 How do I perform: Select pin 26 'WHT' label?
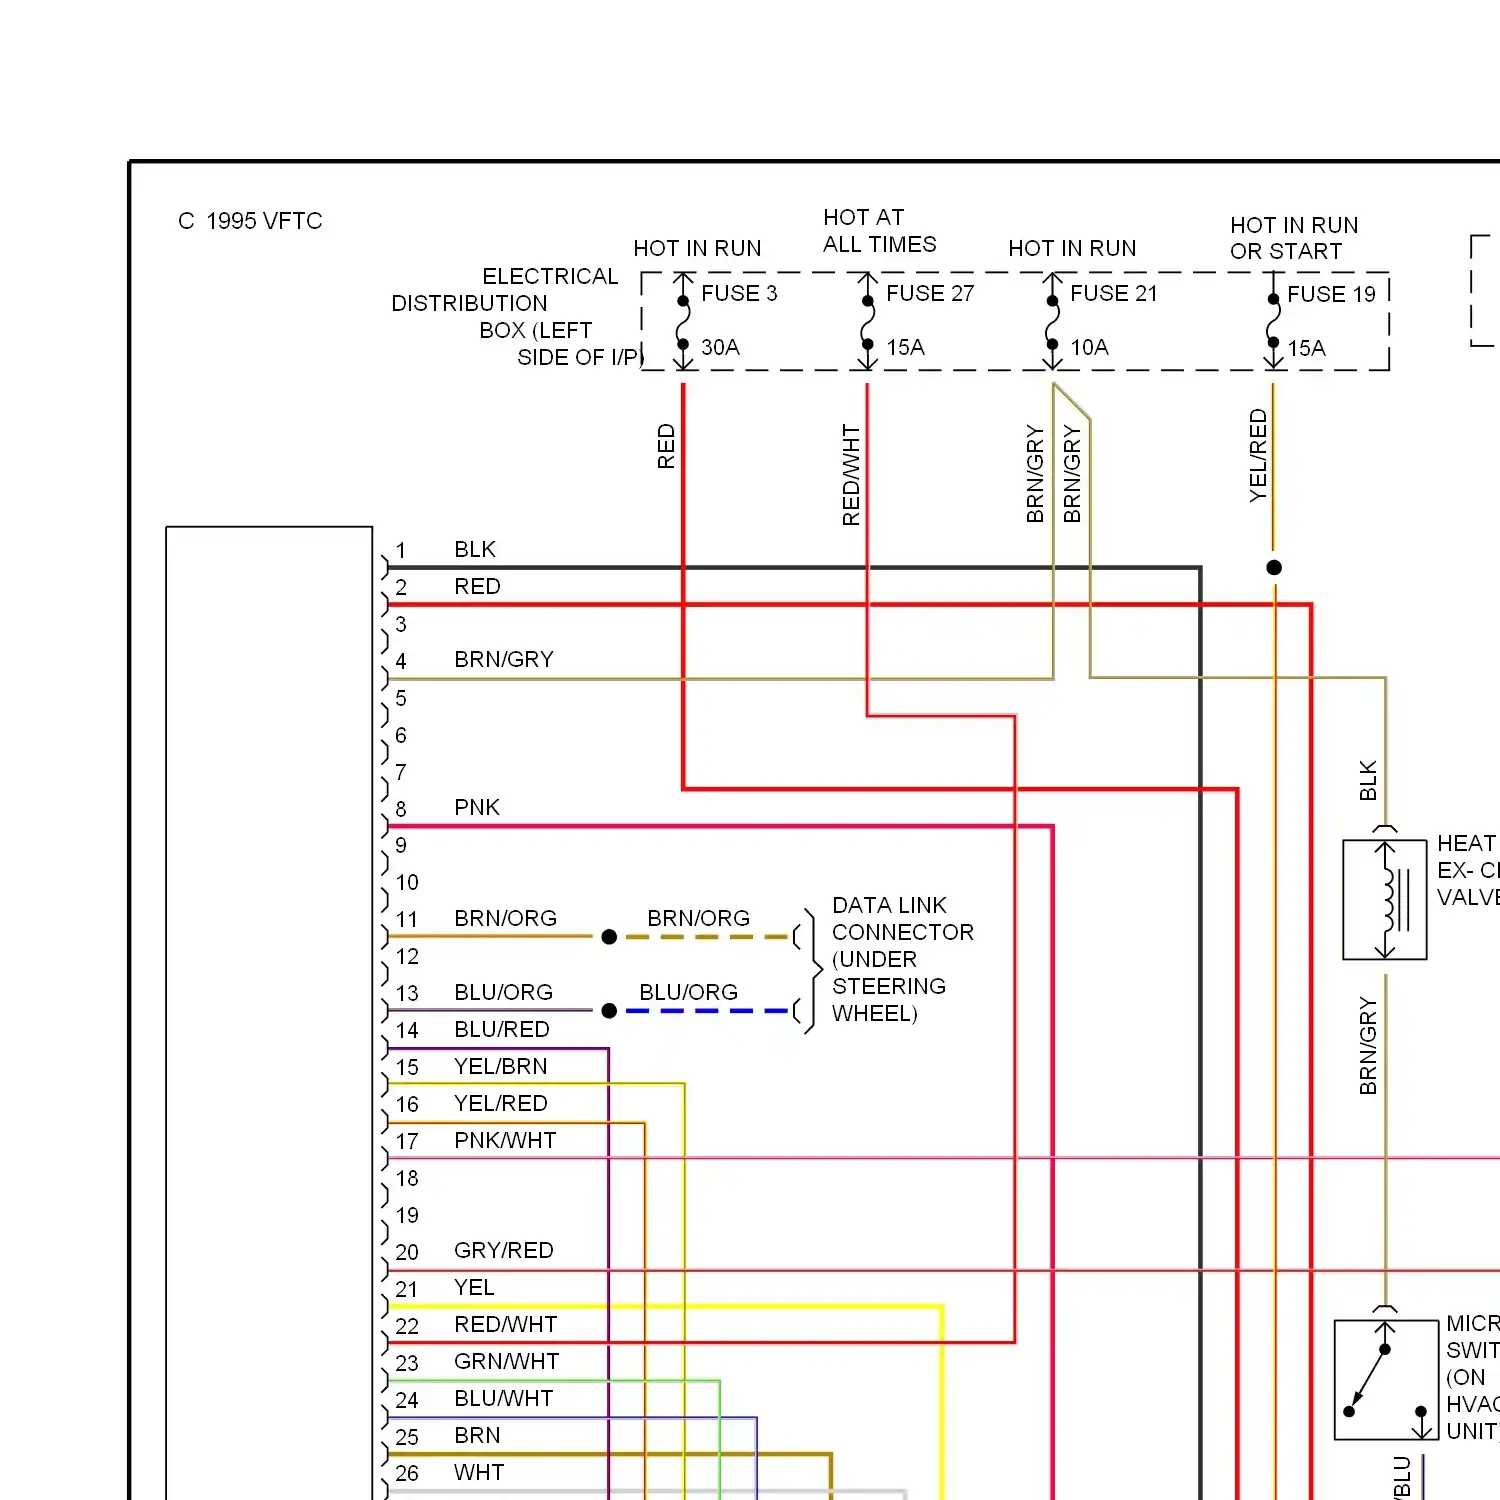coord(479,1472)
